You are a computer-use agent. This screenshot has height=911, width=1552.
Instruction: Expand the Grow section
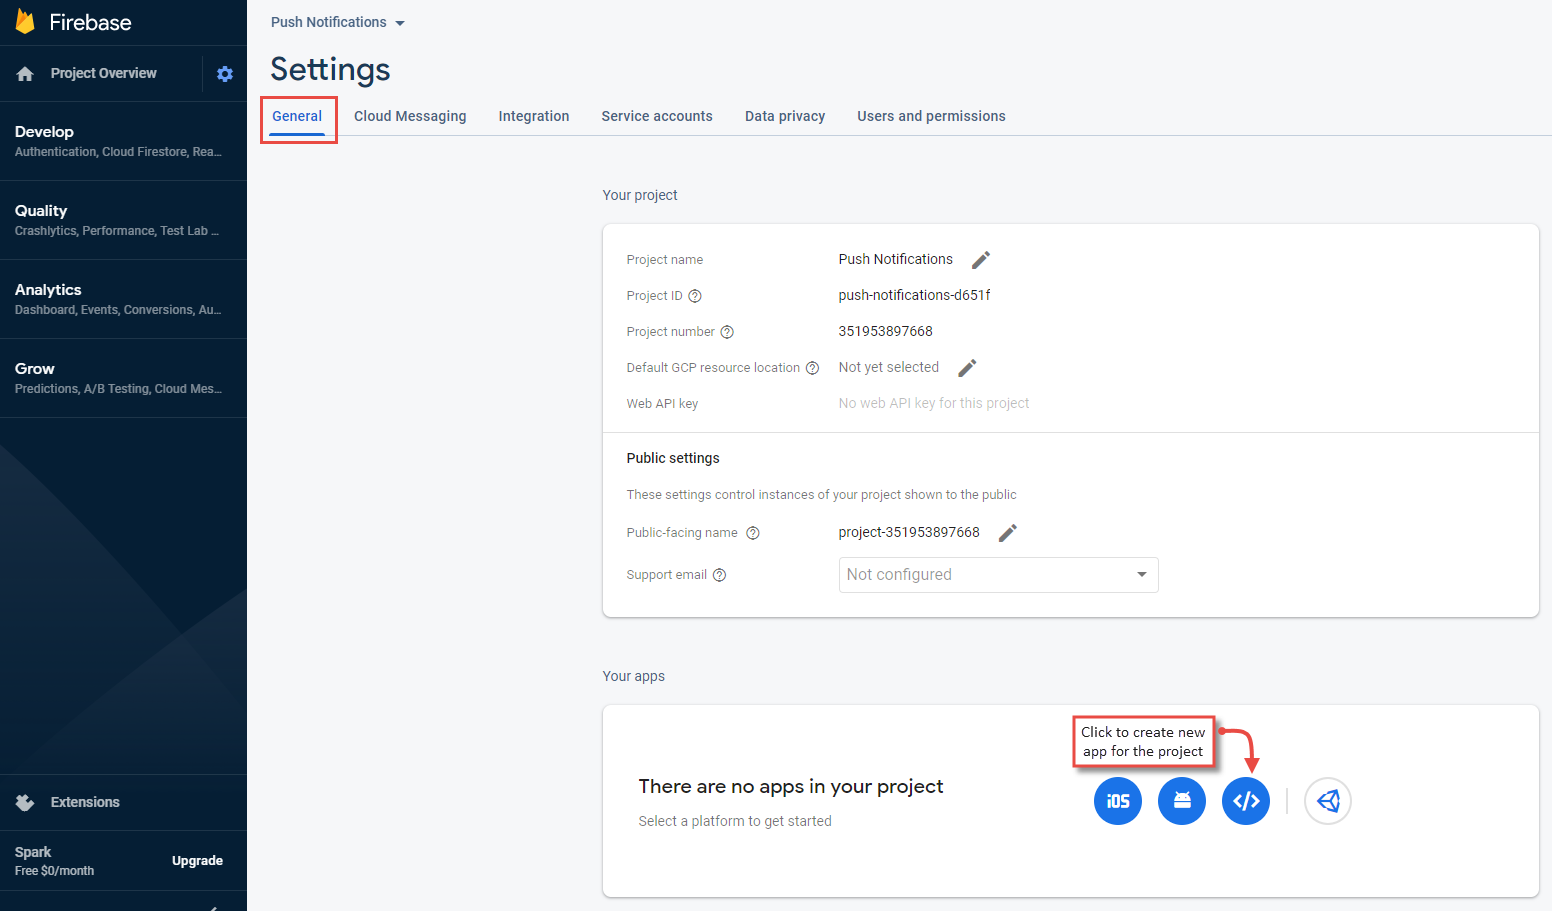(x=123, y=378)
